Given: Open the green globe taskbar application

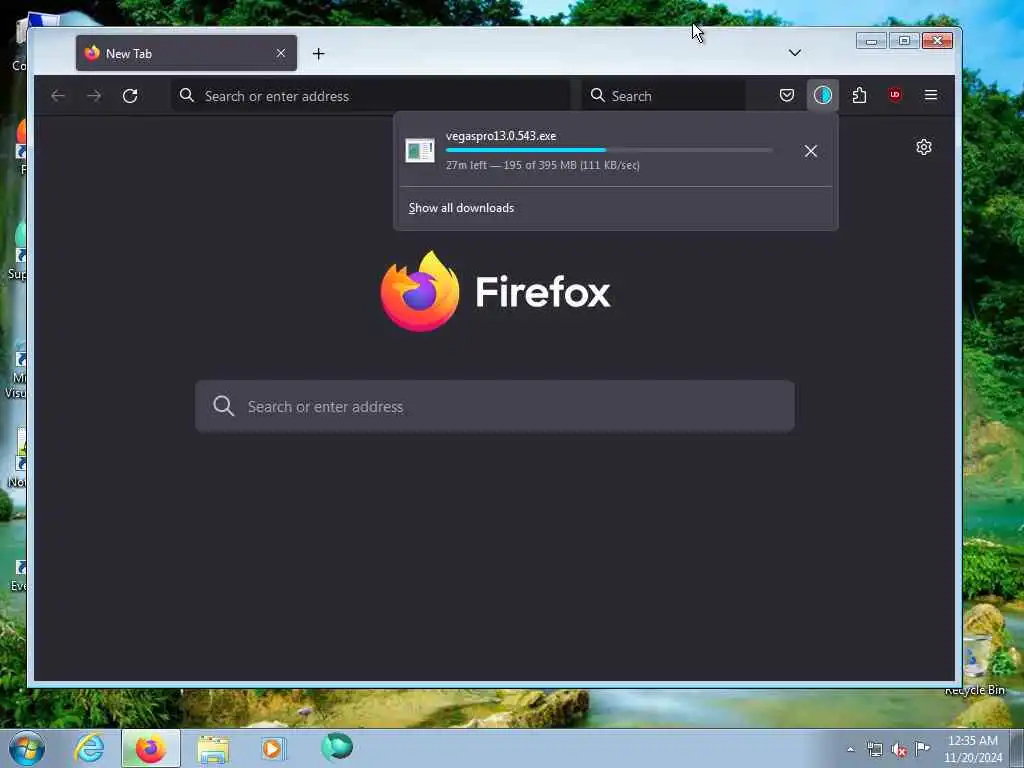Looking at the screenshot, I should (337, 747).
